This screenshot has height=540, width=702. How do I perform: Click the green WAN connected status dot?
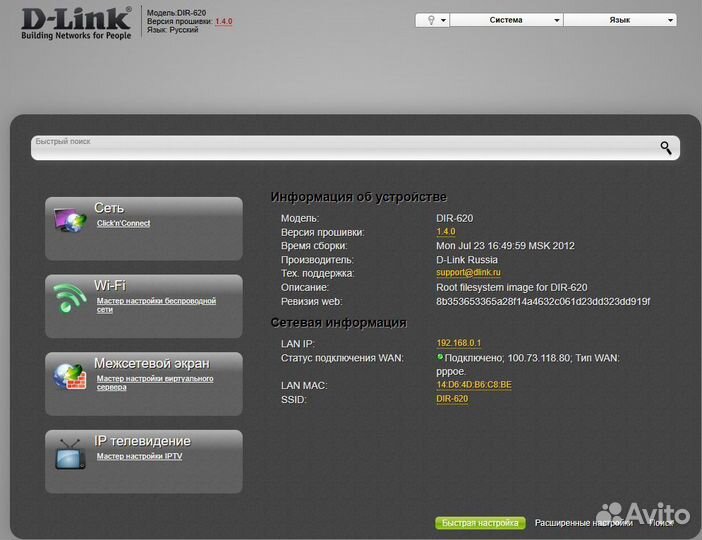[x=440, y=357]
